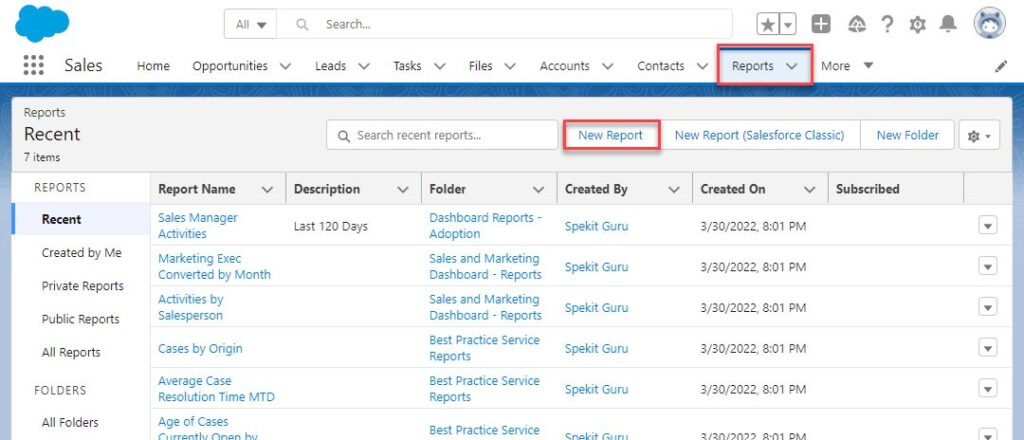Image resolution: width=1024 pixels, height=440 pixels.
Task: Open the Trailhead guidance icon
Action: pos(857,24)
